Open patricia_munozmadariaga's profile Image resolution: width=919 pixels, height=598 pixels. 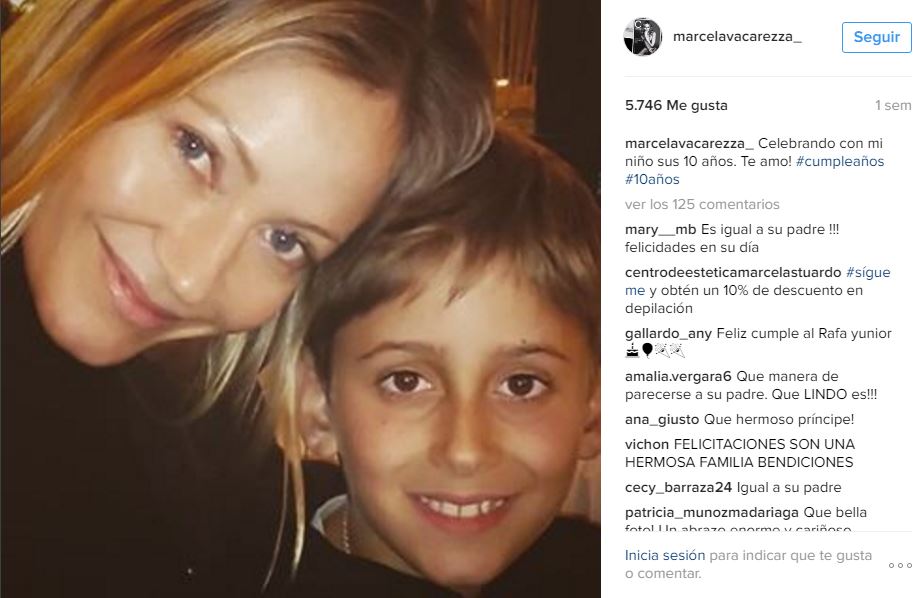pos(712,512)
